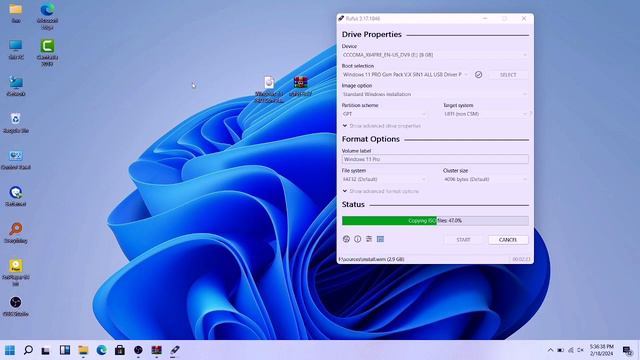This screenshot has height=360, width=640.
Task: Open the Boot selection dropdown
Action: [x=406, y=75]
